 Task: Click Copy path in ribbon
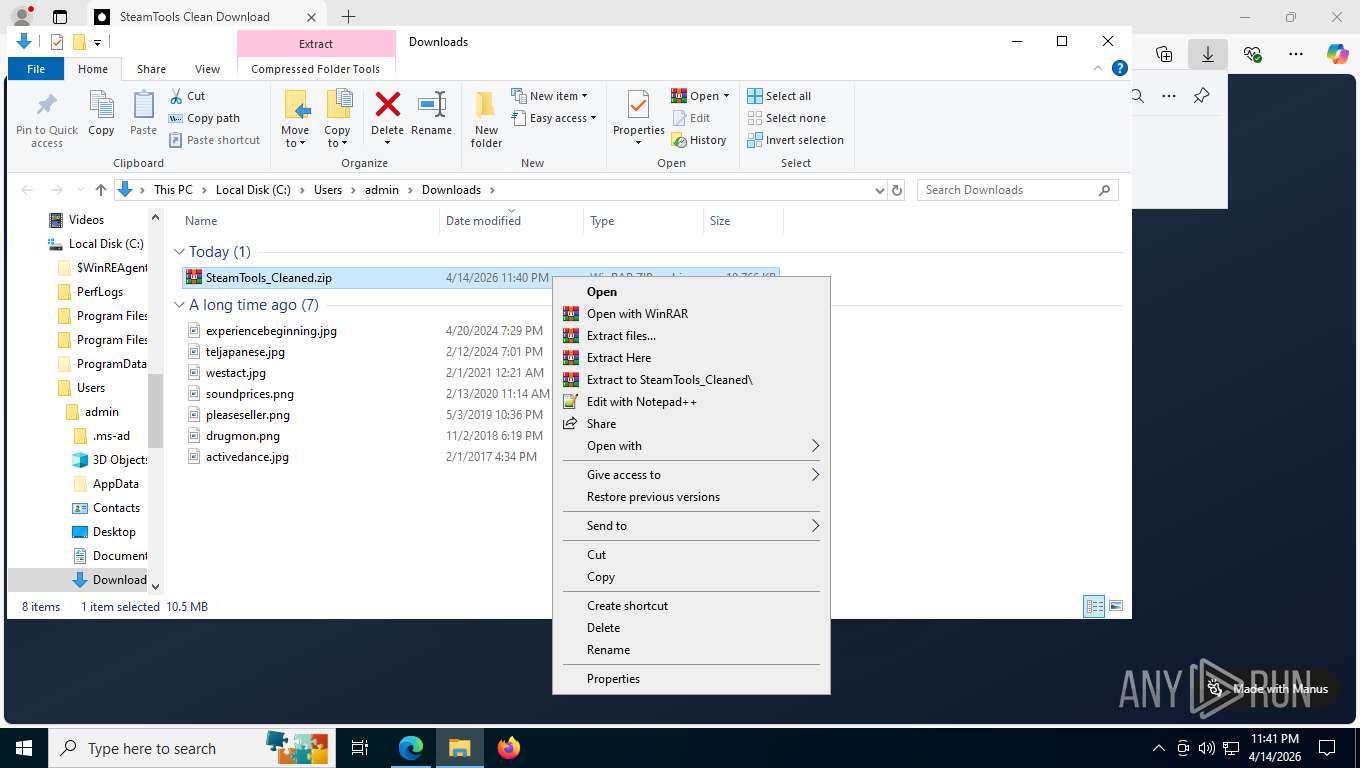click(204, 118)
